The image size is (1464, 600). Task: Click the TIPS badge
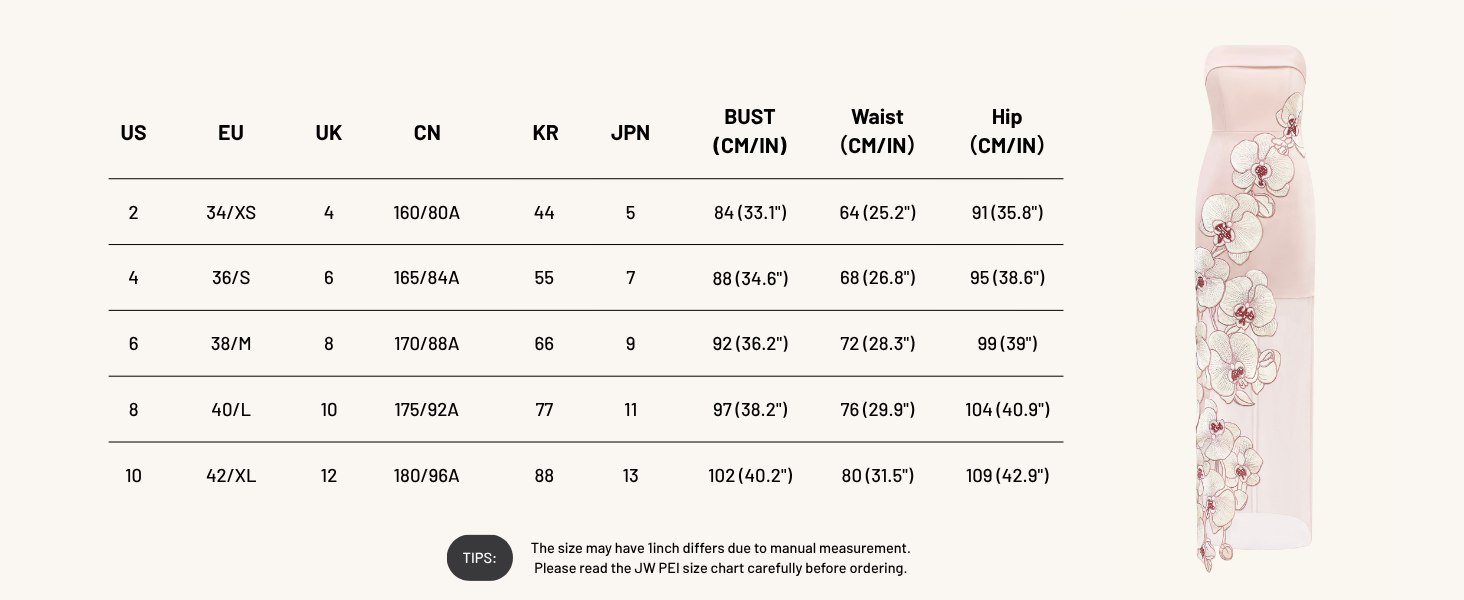coord(480,558)
